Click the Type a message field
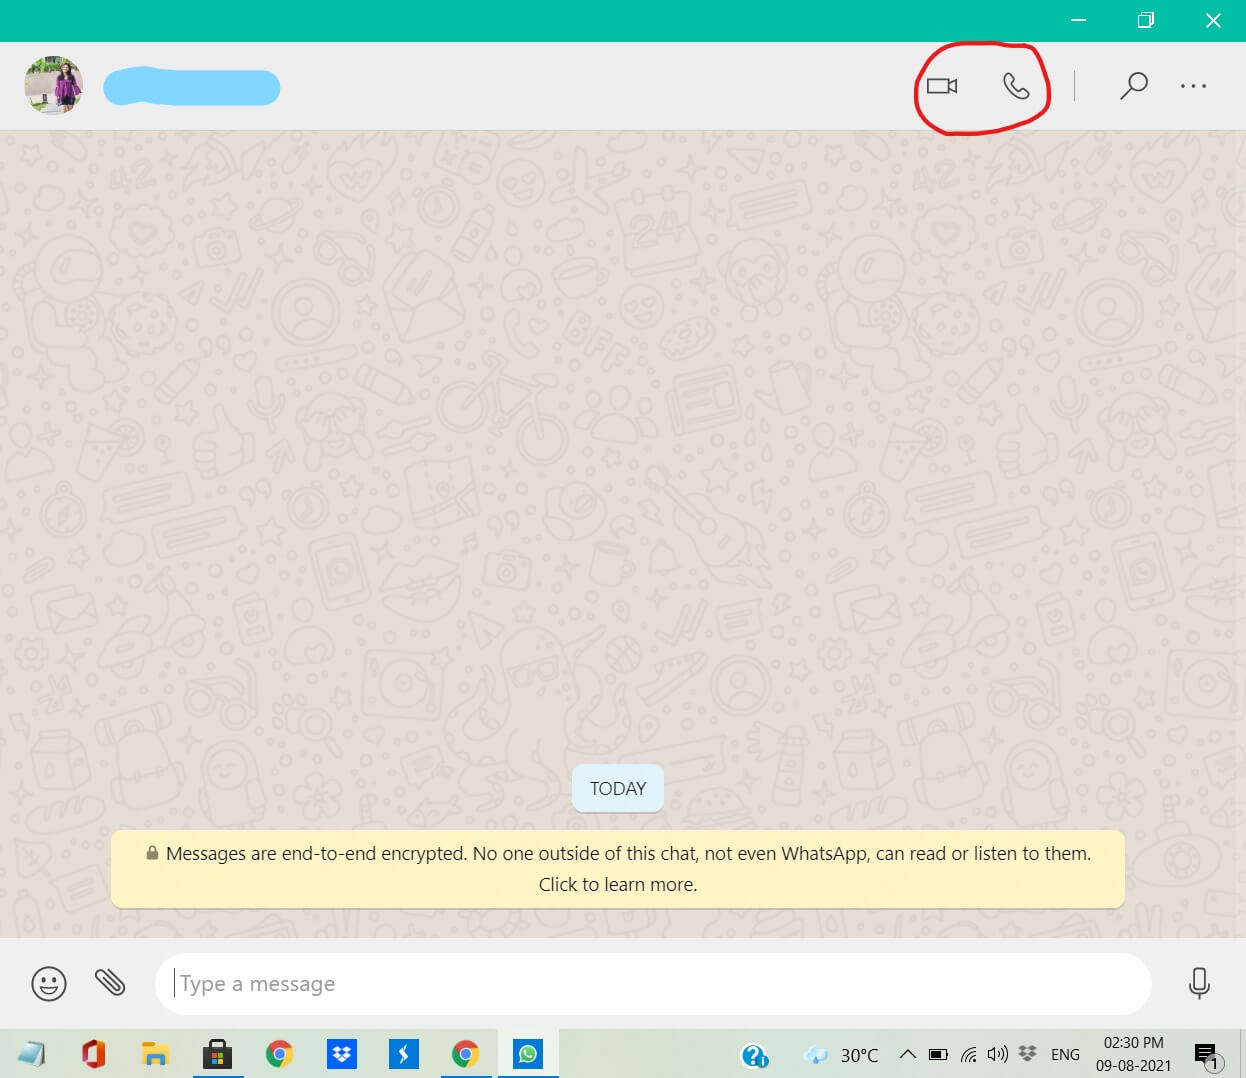Screen dimensions: 1246x1078 pyautogui.click(x=650, y=984)
